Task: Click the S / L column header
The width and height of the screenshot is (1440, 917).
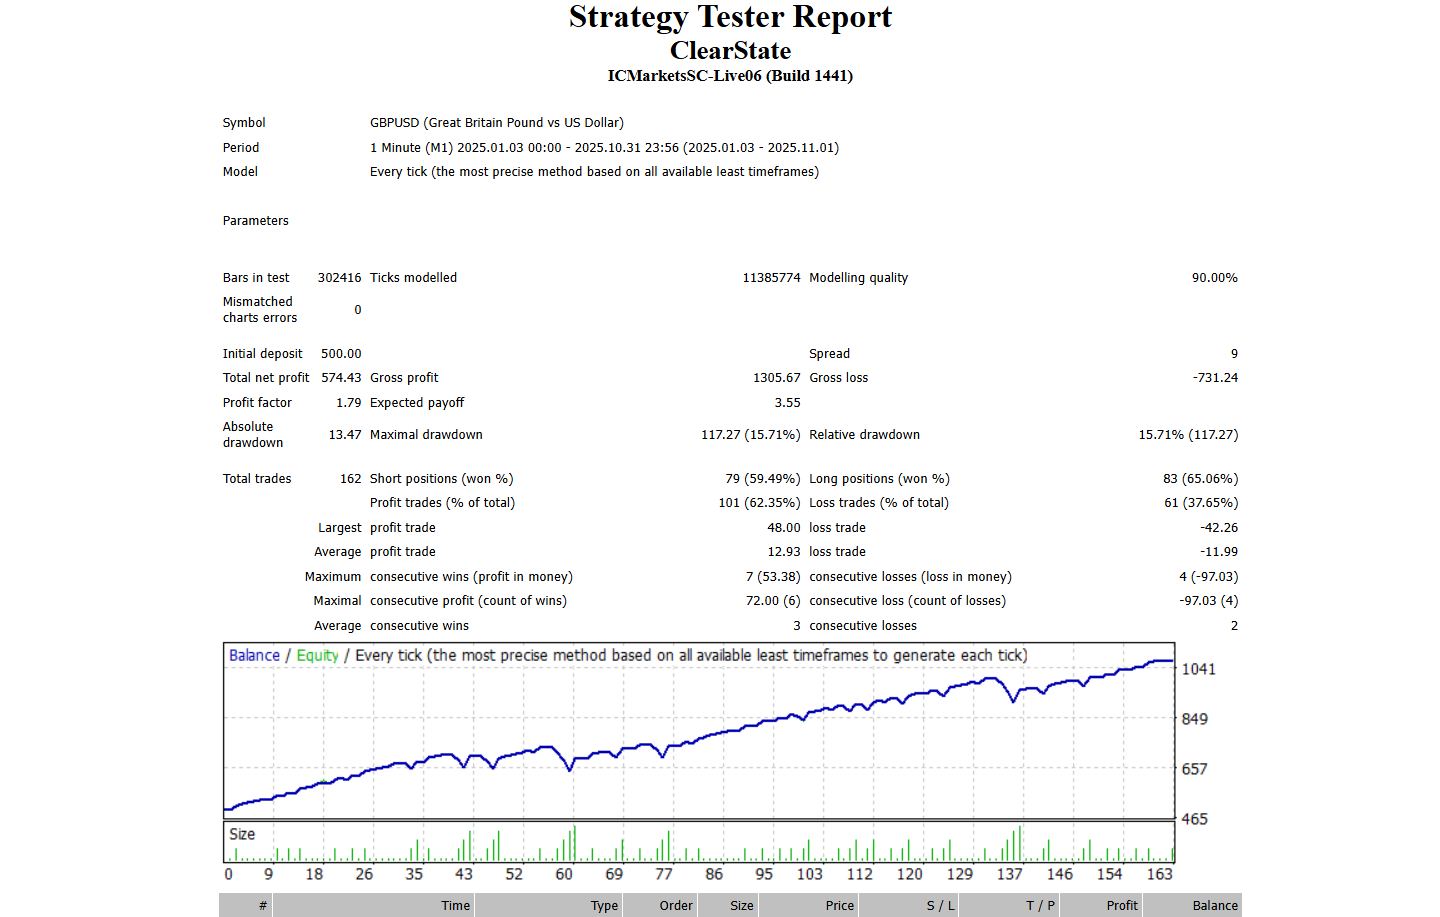Action: click(x=940, y=906)
